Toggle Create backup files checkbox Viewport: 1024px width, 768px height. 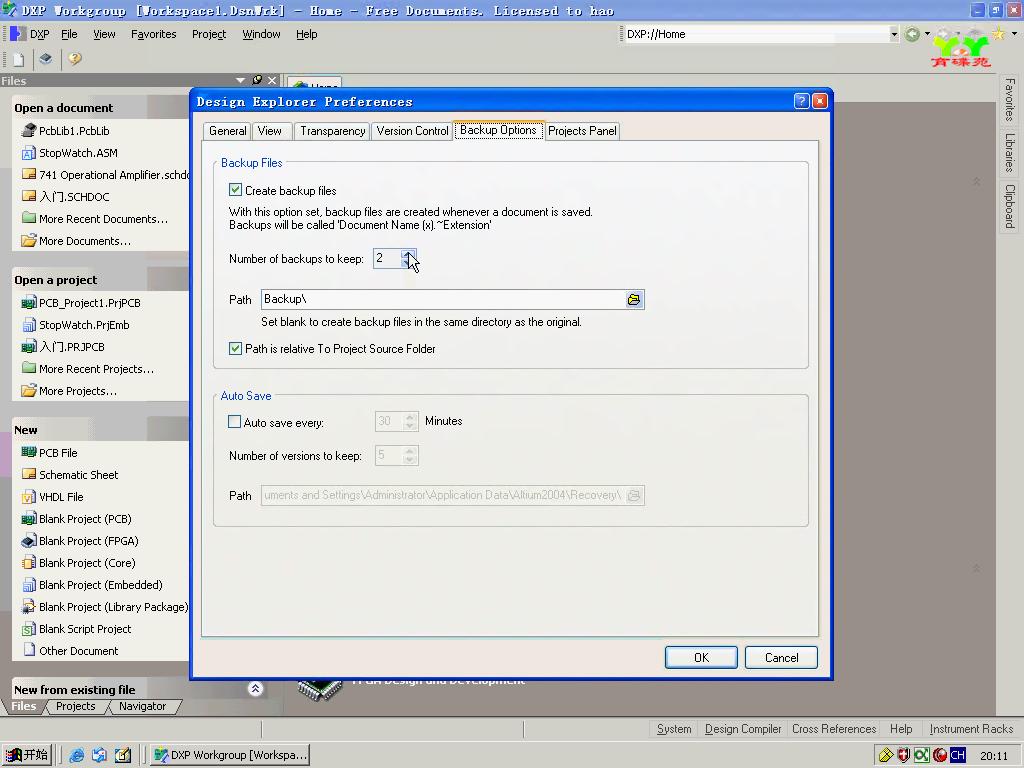coord(235,190)
